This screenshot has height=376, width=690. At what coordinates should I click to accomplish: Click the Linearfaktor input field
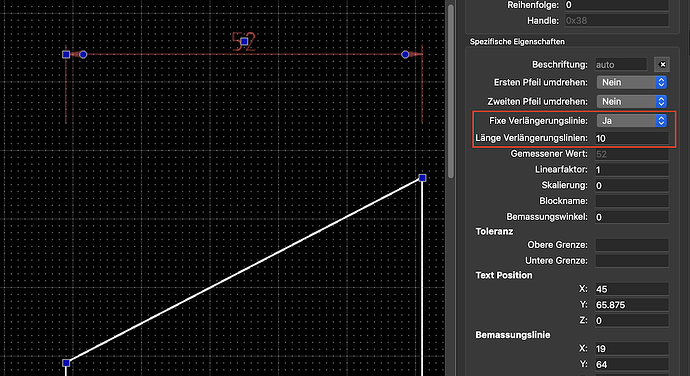pos(632,170)
